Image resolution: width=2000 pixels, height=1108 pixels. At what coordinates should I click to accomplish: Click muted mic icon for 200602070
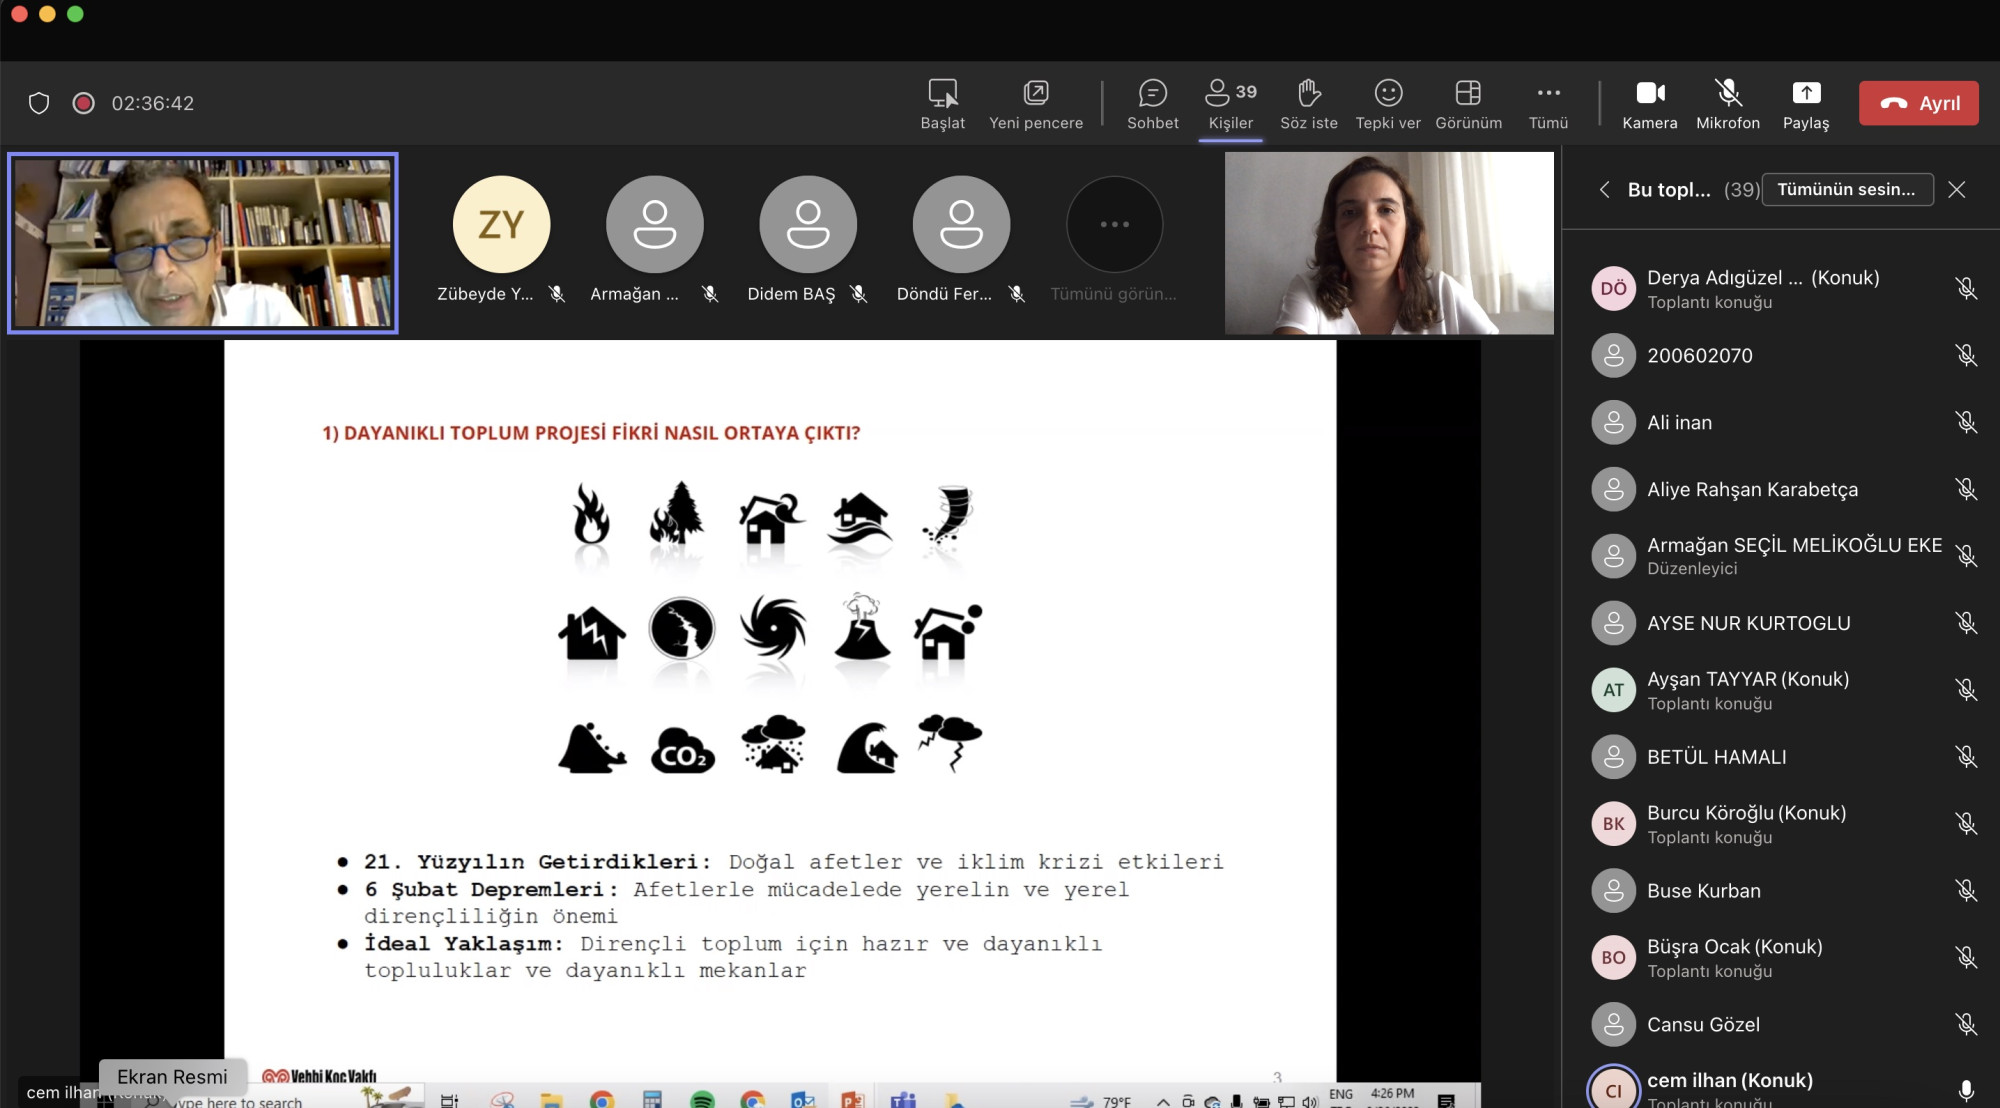pos(1966,356)
